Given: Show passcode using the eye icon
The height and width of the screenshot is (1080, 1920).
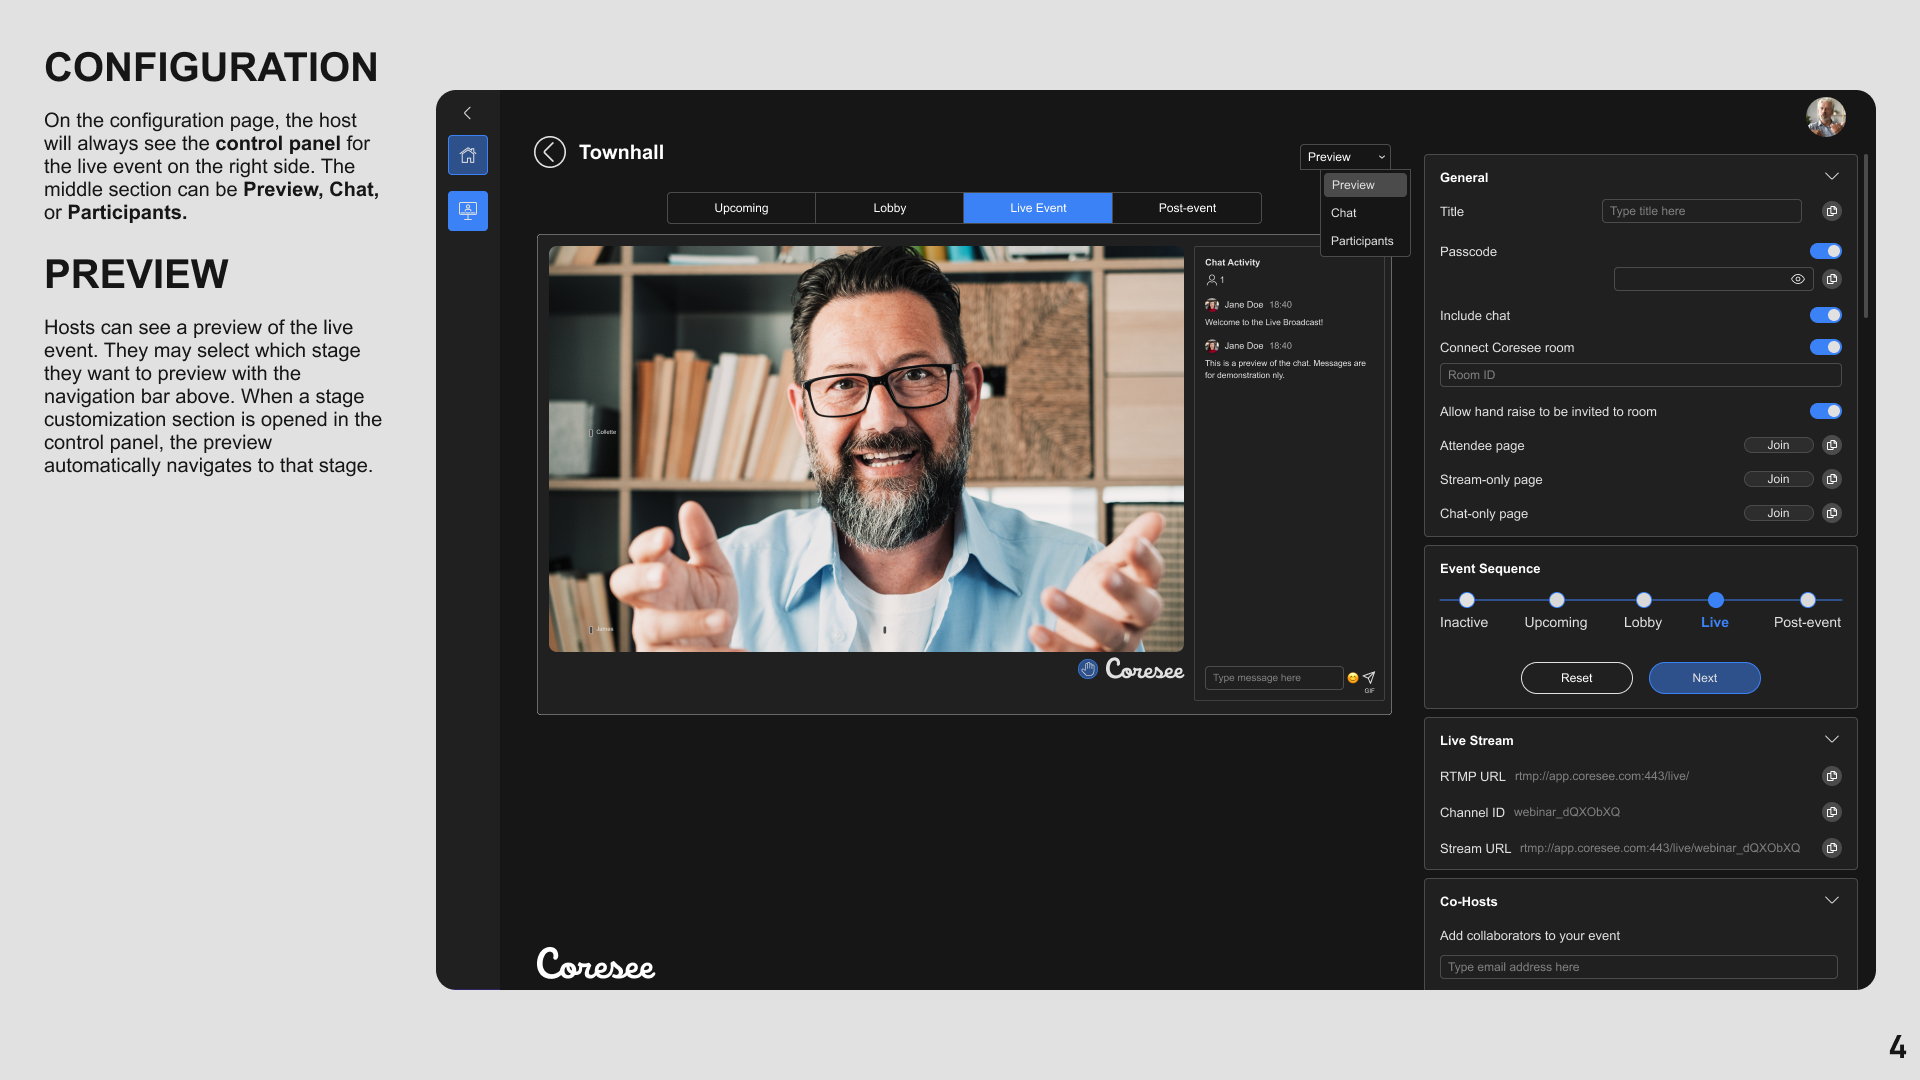Looking at the screenshot, I should 1797,279.
